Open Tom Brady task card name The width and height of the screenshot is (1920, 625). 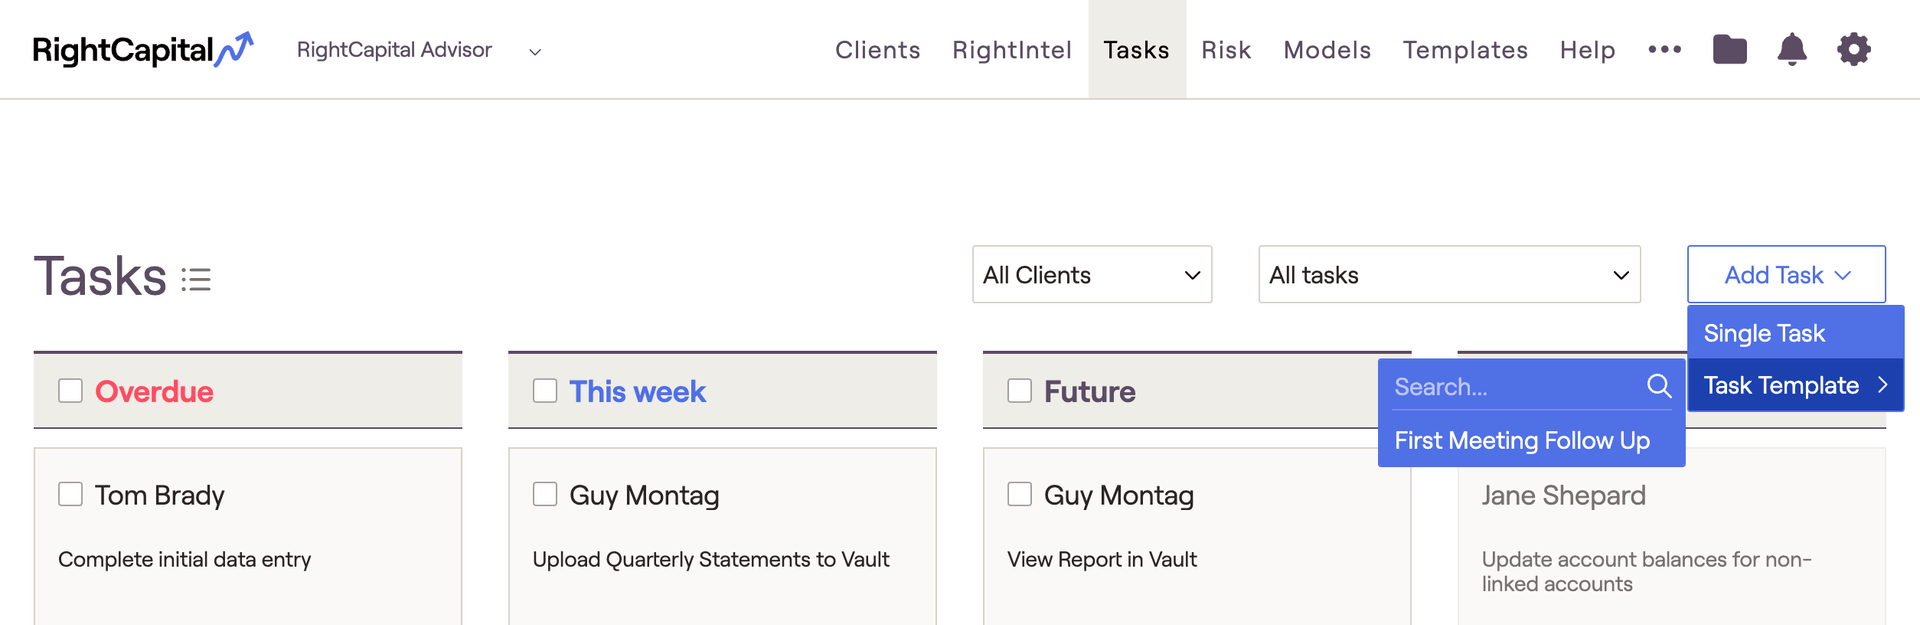160,495
